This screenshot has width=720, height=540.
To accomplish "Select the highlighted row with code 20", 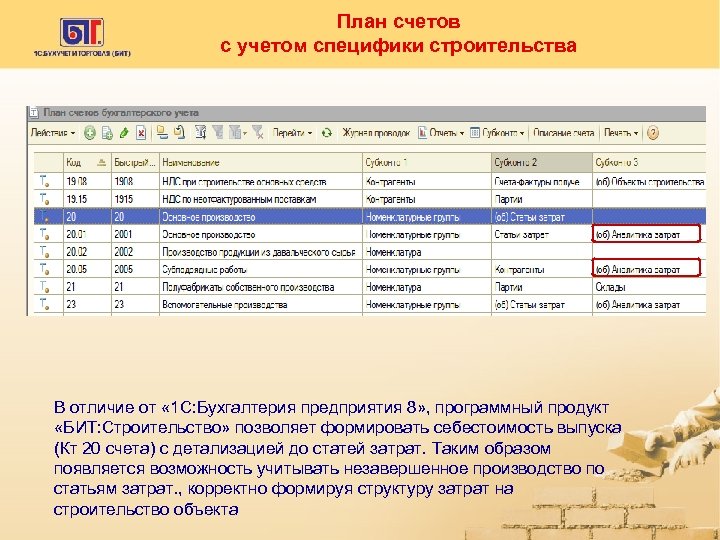I will (x=370, y=217).
